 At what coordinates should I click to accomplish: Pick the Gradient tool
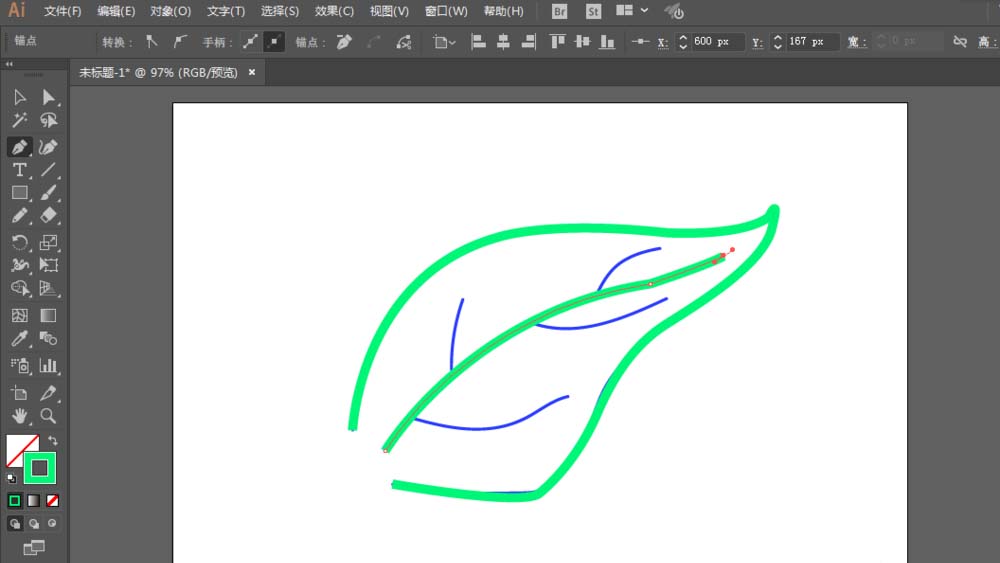(48, 316)
